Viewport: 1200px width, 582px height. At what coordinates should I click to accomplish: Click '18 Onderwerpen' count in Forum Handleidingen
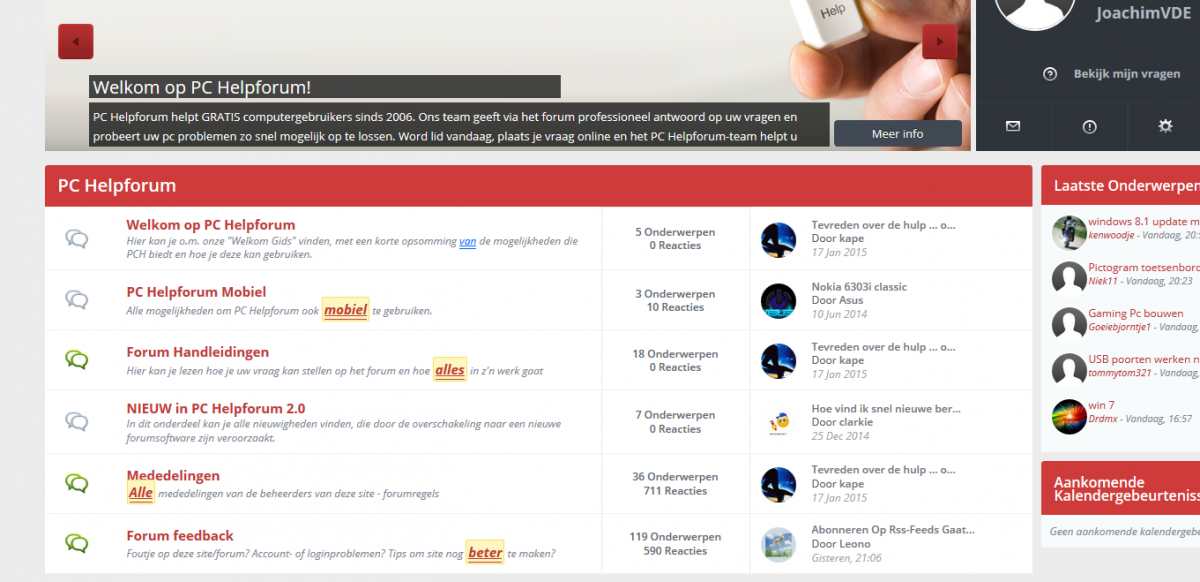(x=675, y=354)
